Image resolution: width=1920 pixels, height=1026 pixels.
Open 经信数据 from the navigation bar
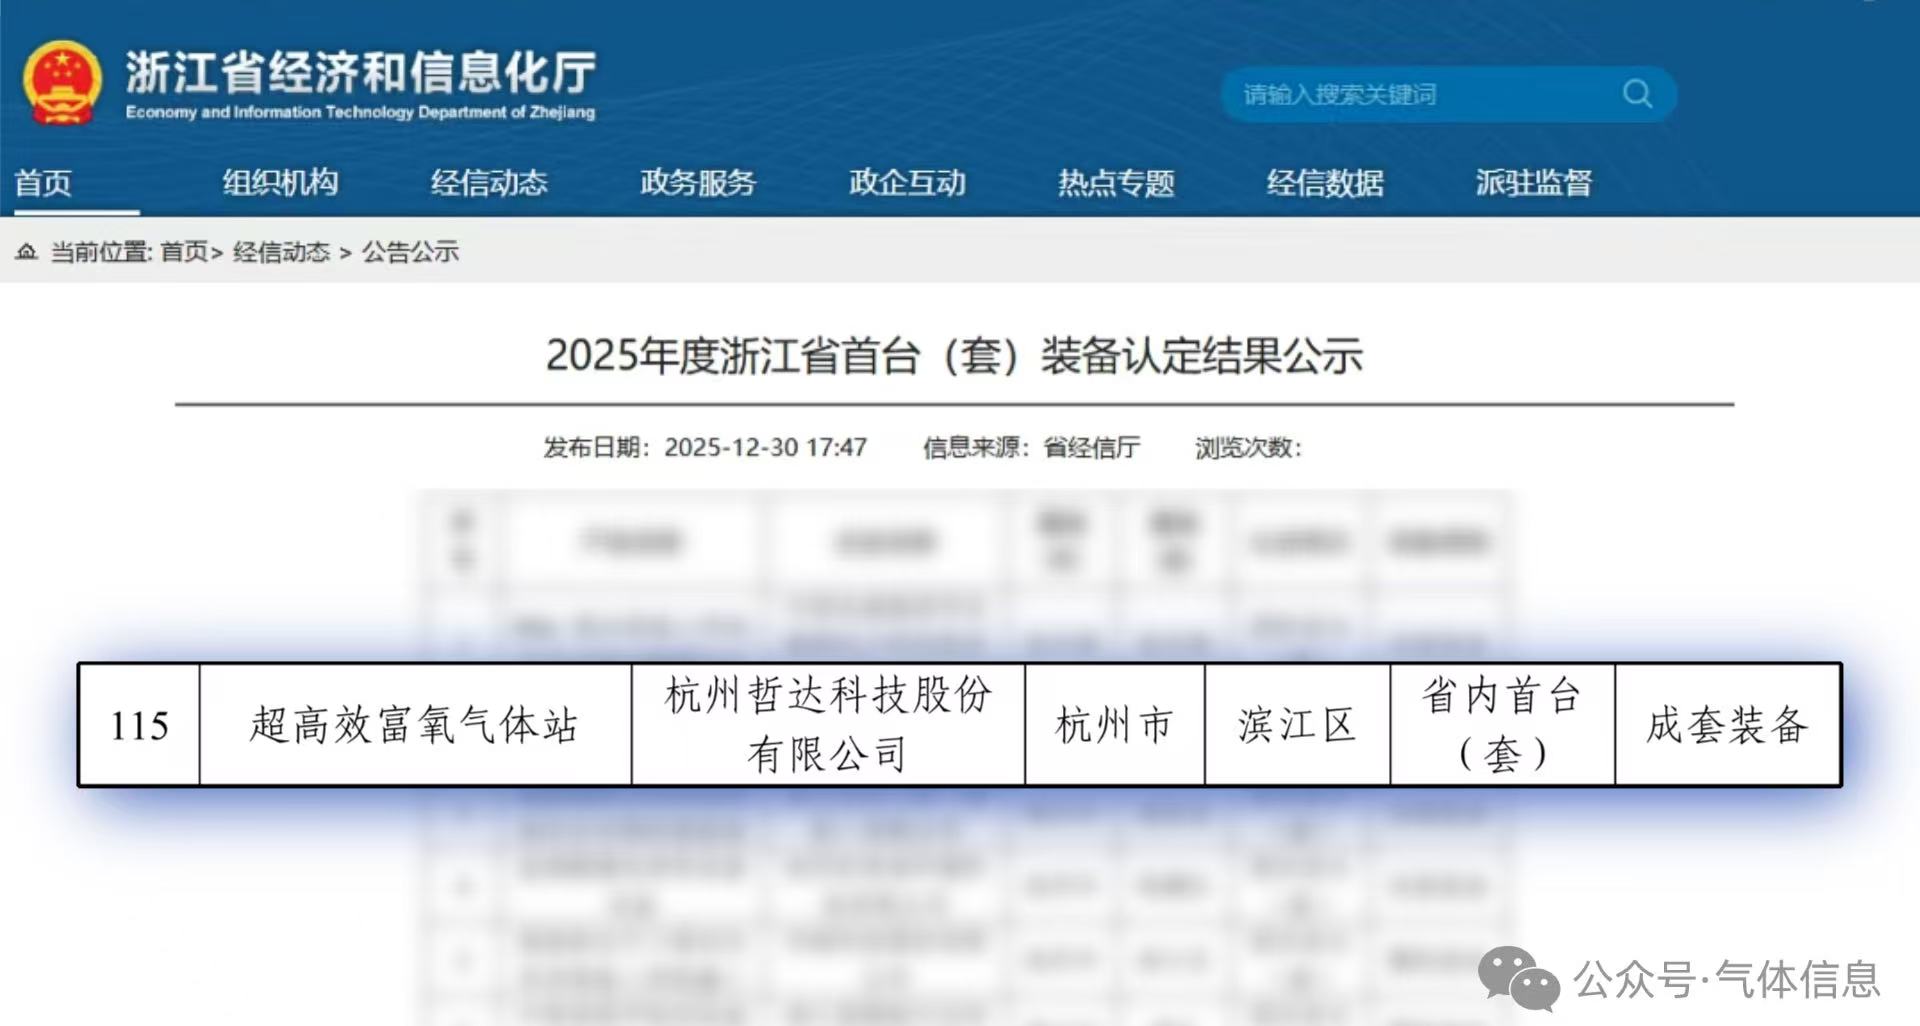click(1325, 183)
